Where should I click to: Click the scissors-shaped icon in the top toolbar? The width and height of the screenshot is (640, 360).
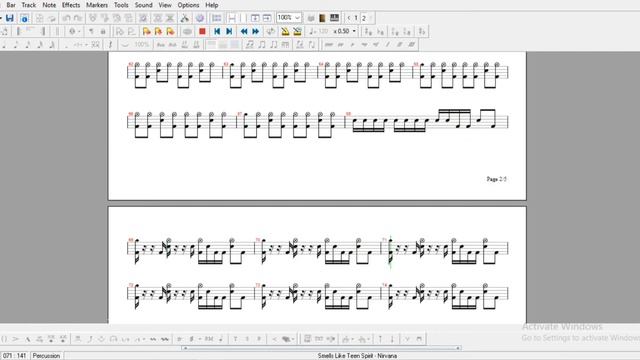pos(184,18)
